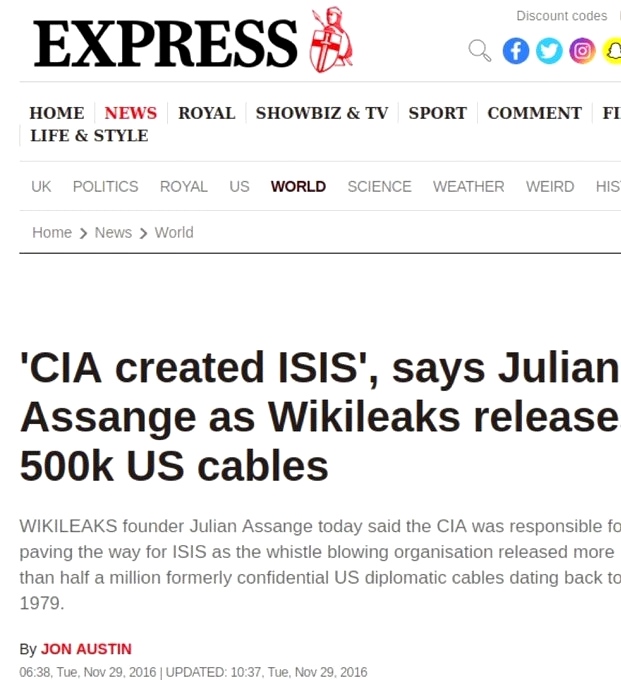
Task: Click the EXPRESS masthead wordmark
Action: 166,45
